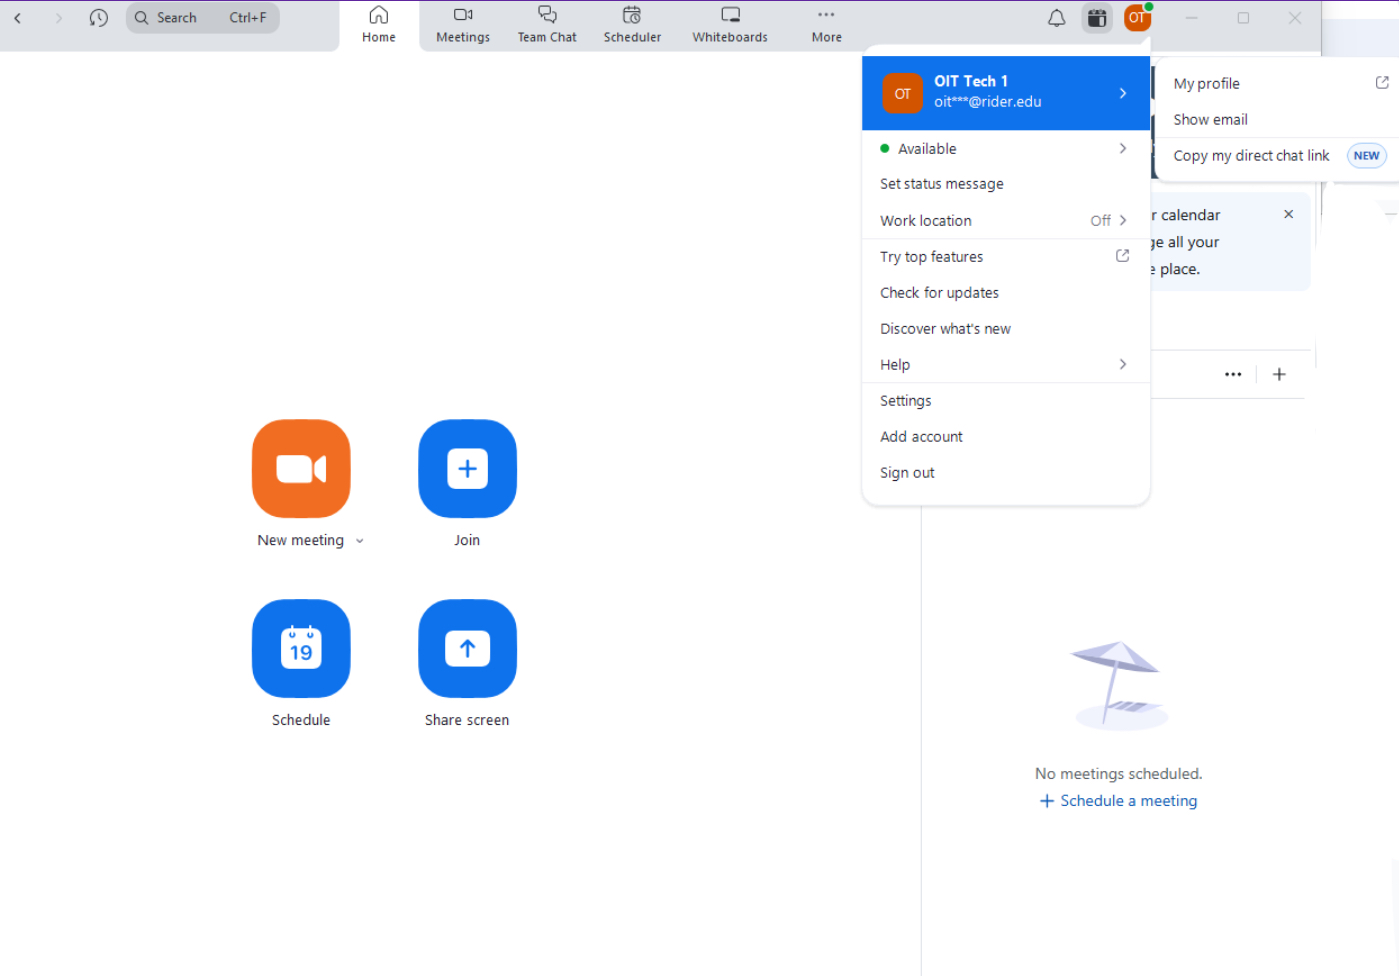Open the Meetings tab

pos(463,25)
